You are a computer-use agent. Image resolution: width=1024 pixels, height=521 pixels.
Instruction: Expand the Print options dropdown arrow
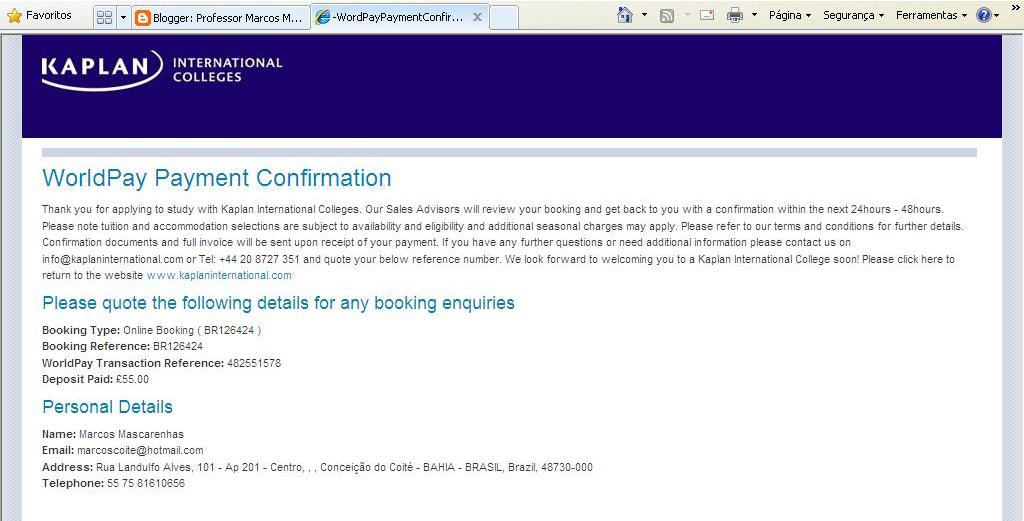[x=754, y=15]
